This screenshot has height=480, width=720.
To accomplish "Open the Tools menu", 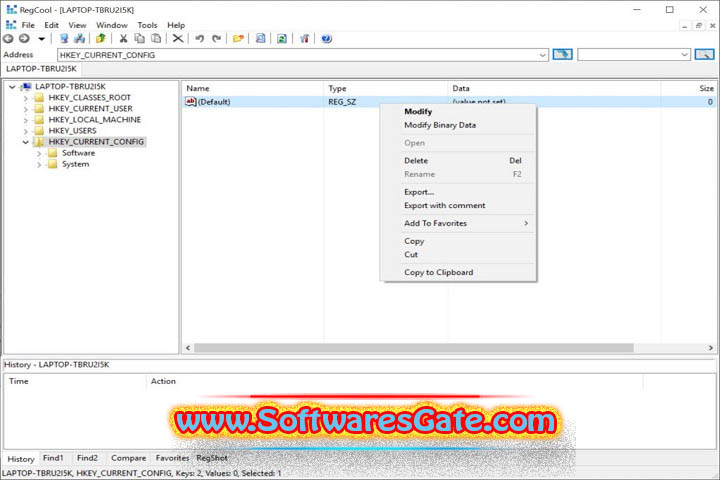I will [147, 25].
